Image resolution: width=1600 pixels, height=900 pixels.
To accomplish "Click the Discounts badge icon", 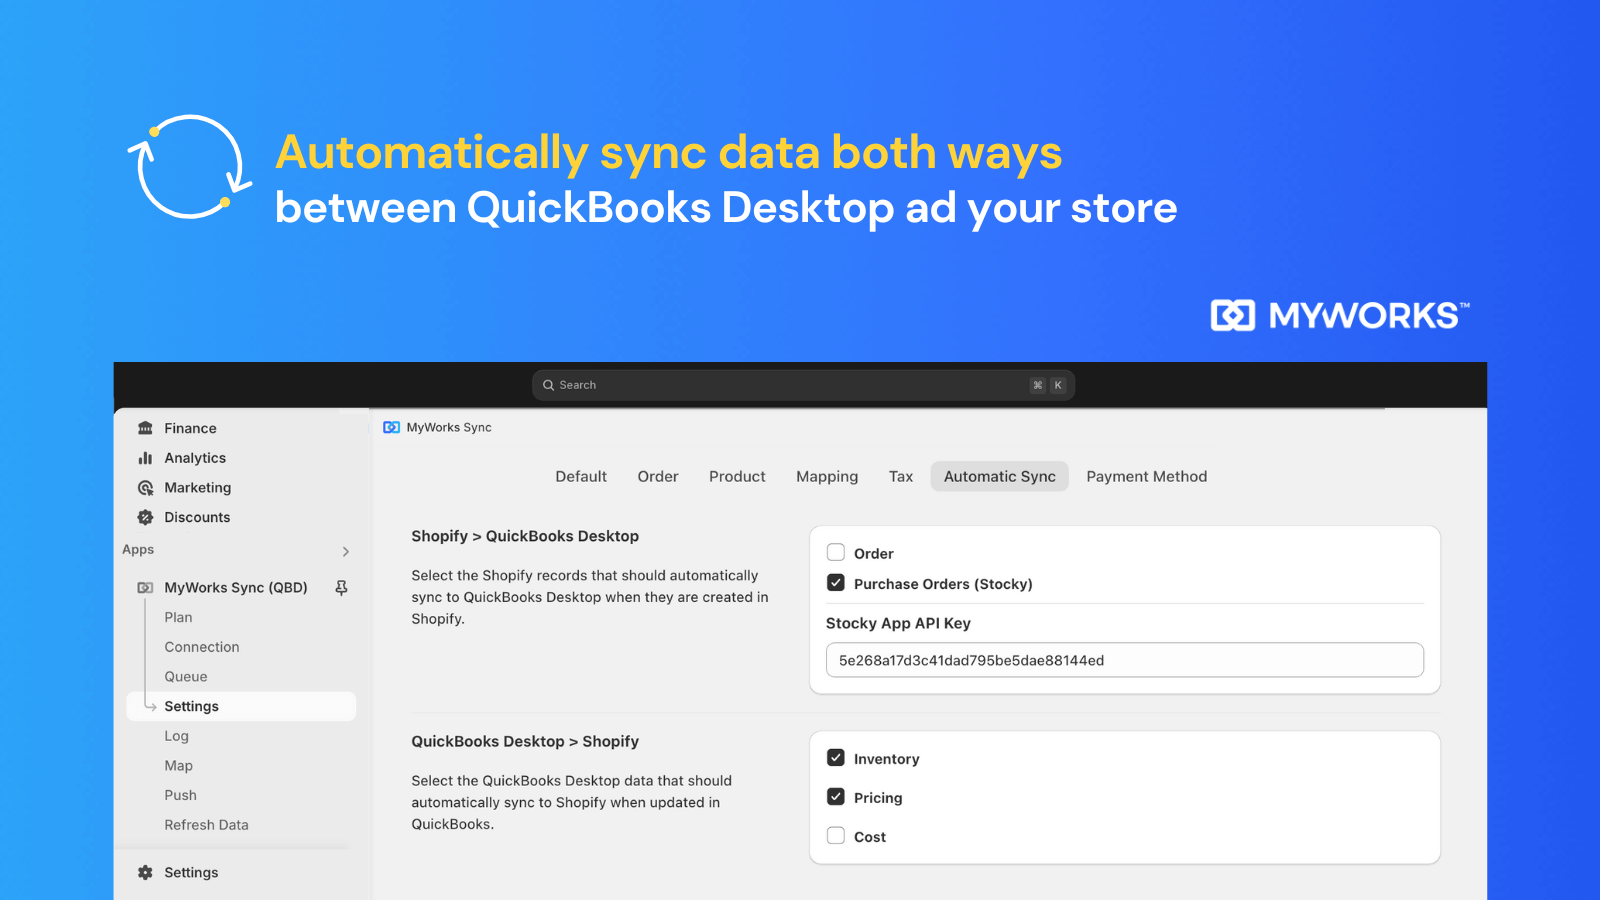I will coord(144,517).
